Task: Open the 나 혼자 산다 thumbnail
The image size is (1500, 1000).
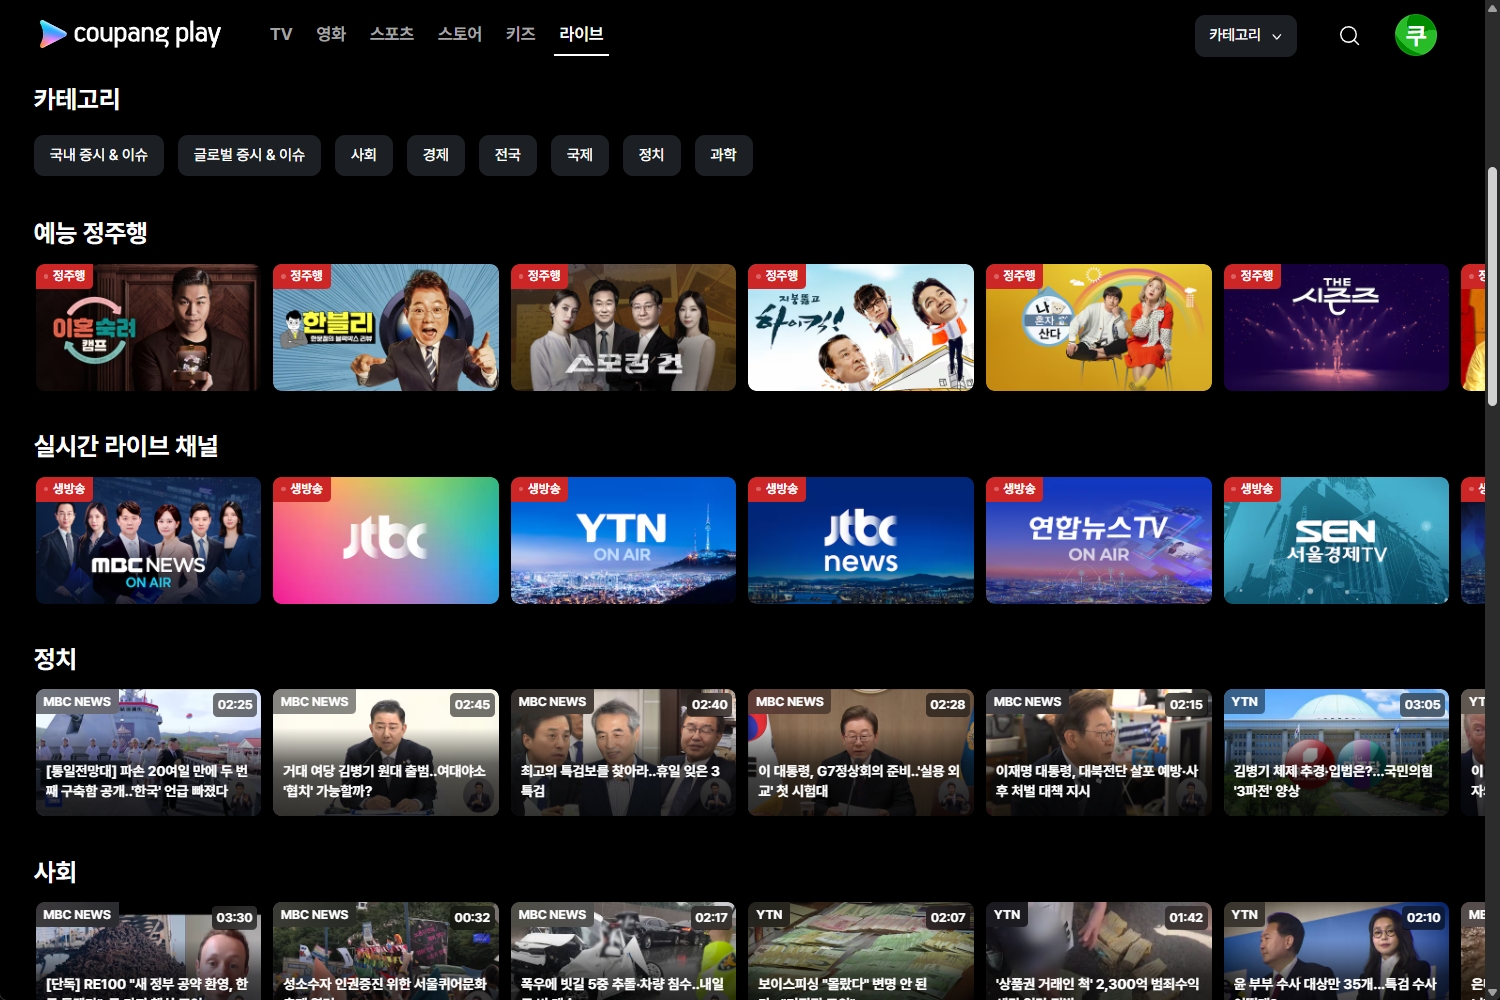Action: 1099,327
